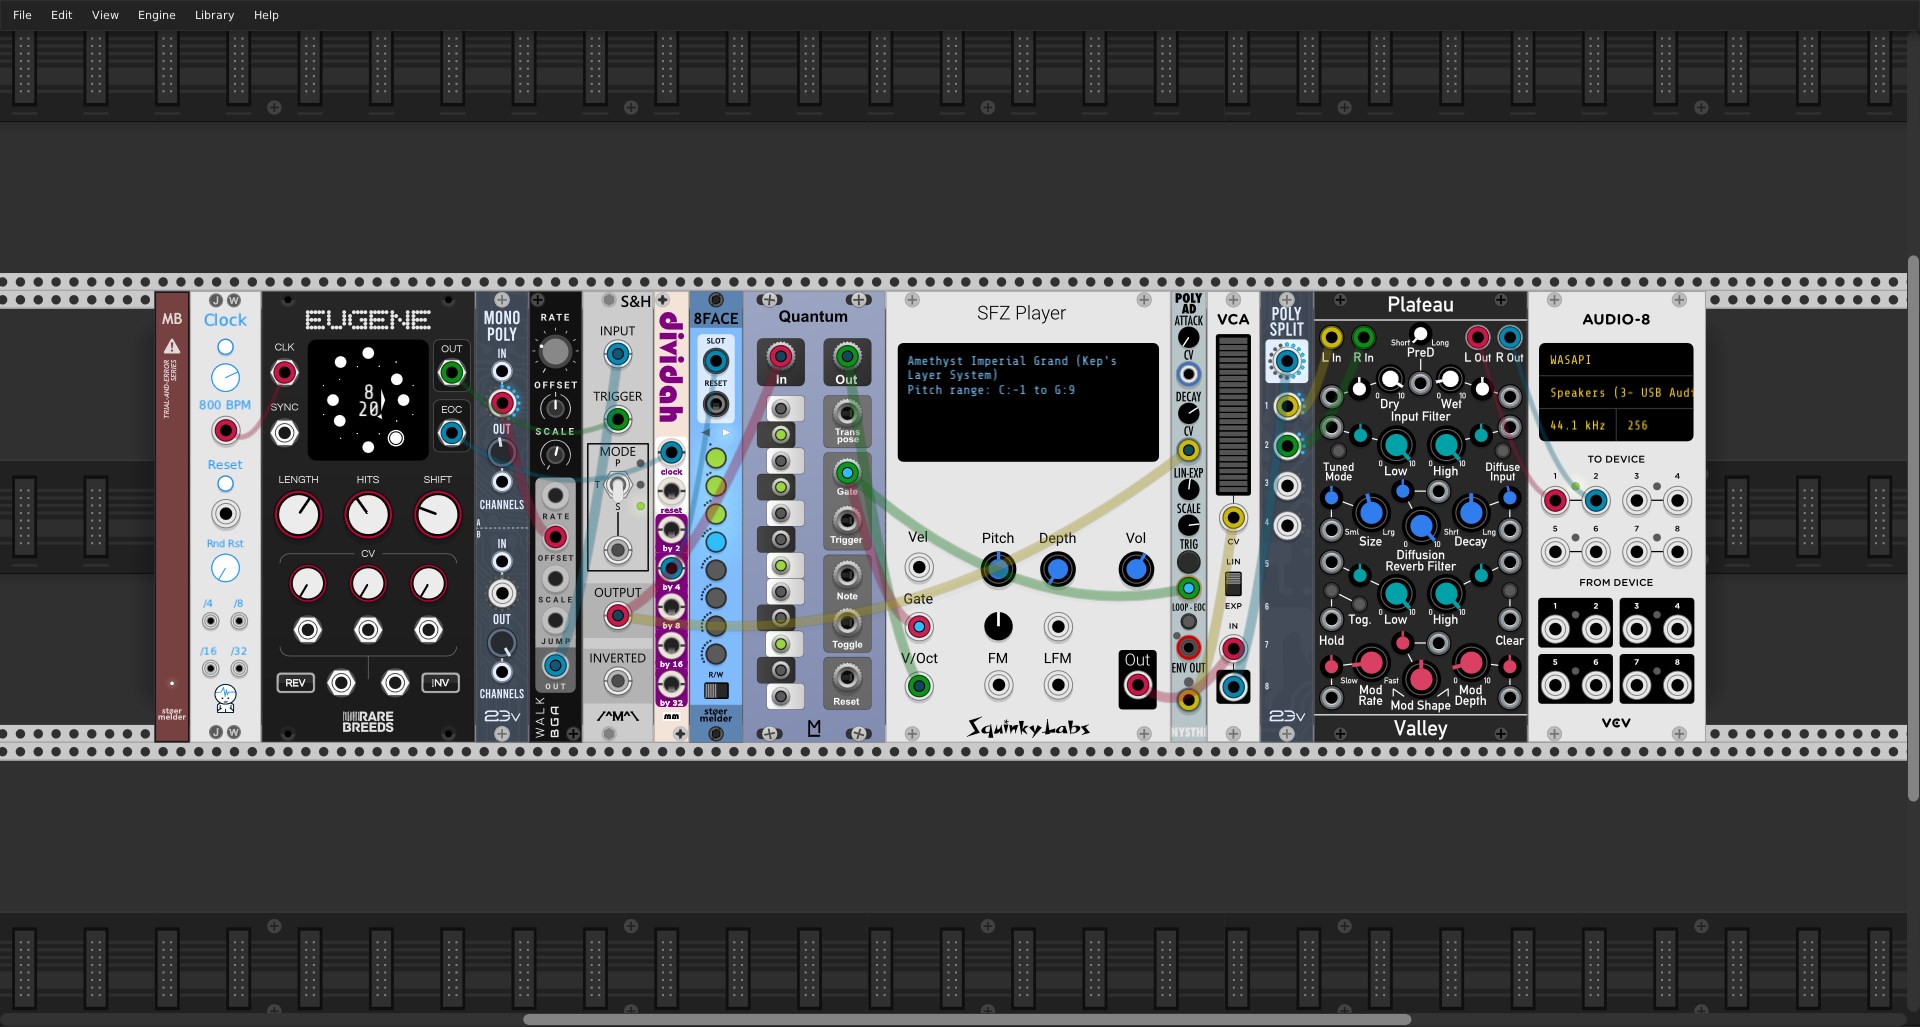Click the REV button on Eugene

point(295,683)
